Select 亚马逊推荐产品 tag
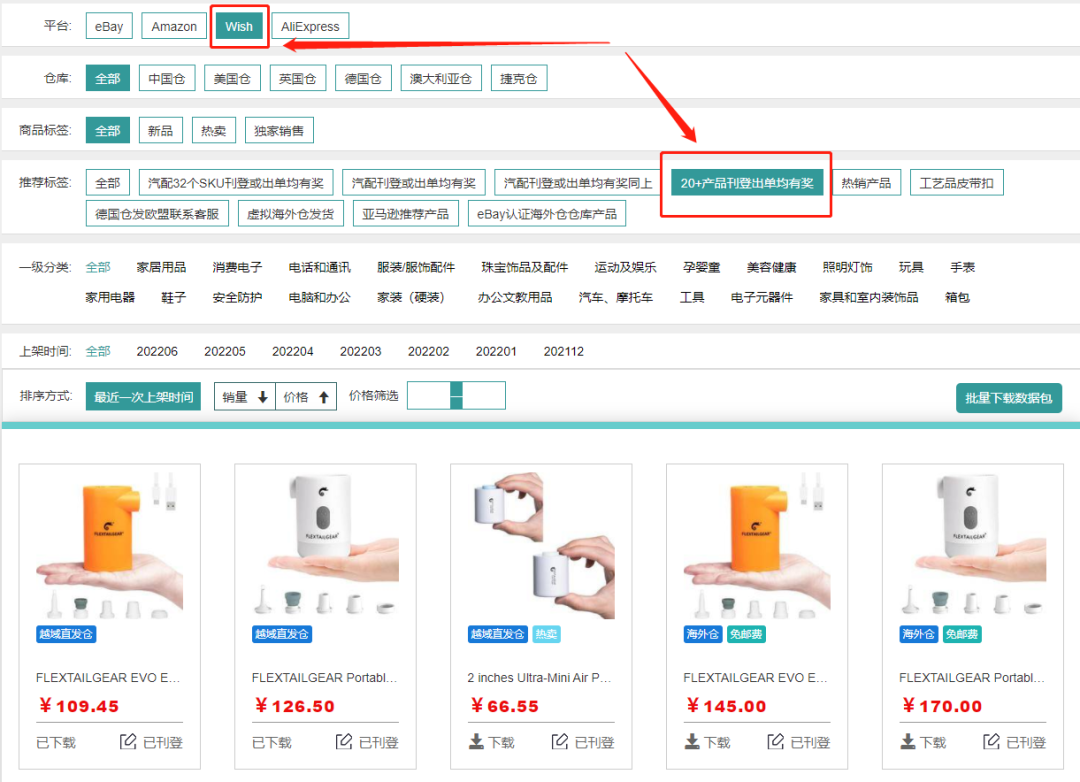The width and height of the screenshot is (1080, 782). (405, 214)
